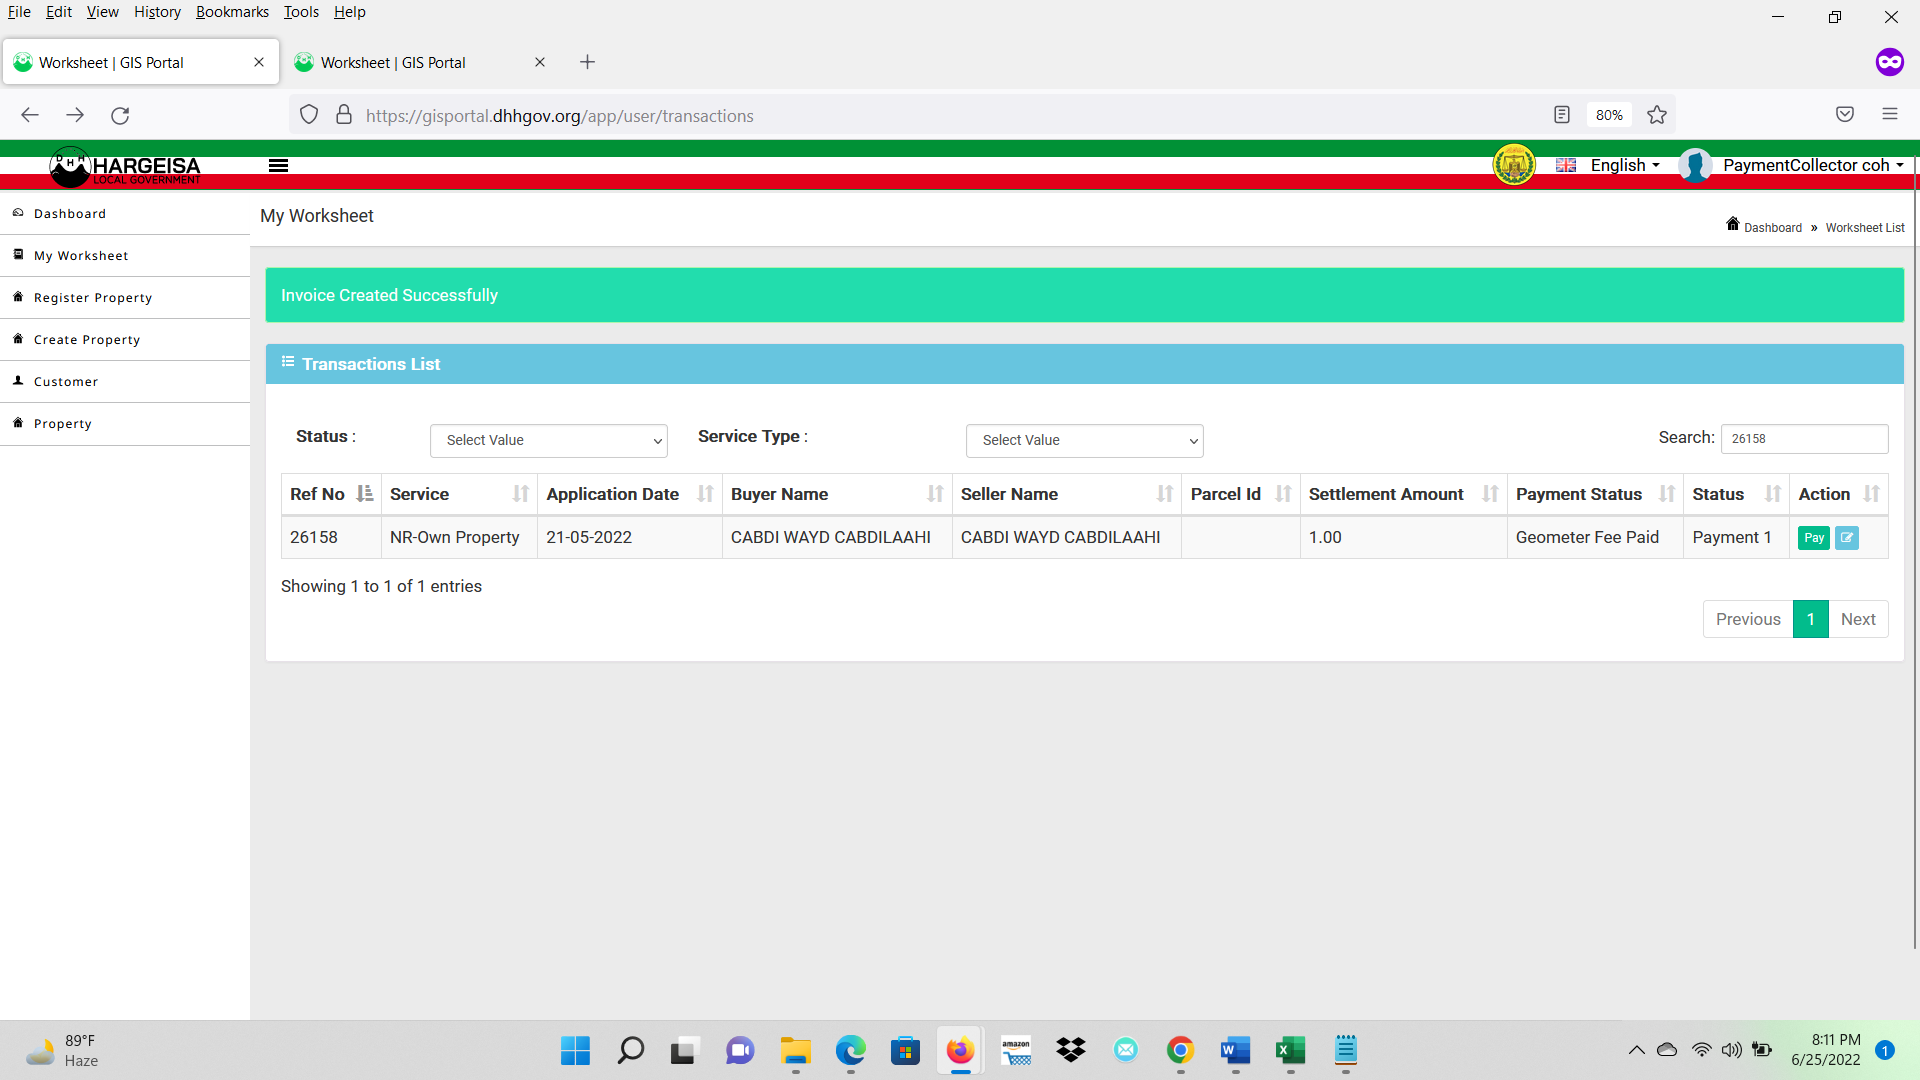This screenshot has height=1080, width=1920.
Task: Sort by Settlement Amount column
Action: pos(1404,494)
